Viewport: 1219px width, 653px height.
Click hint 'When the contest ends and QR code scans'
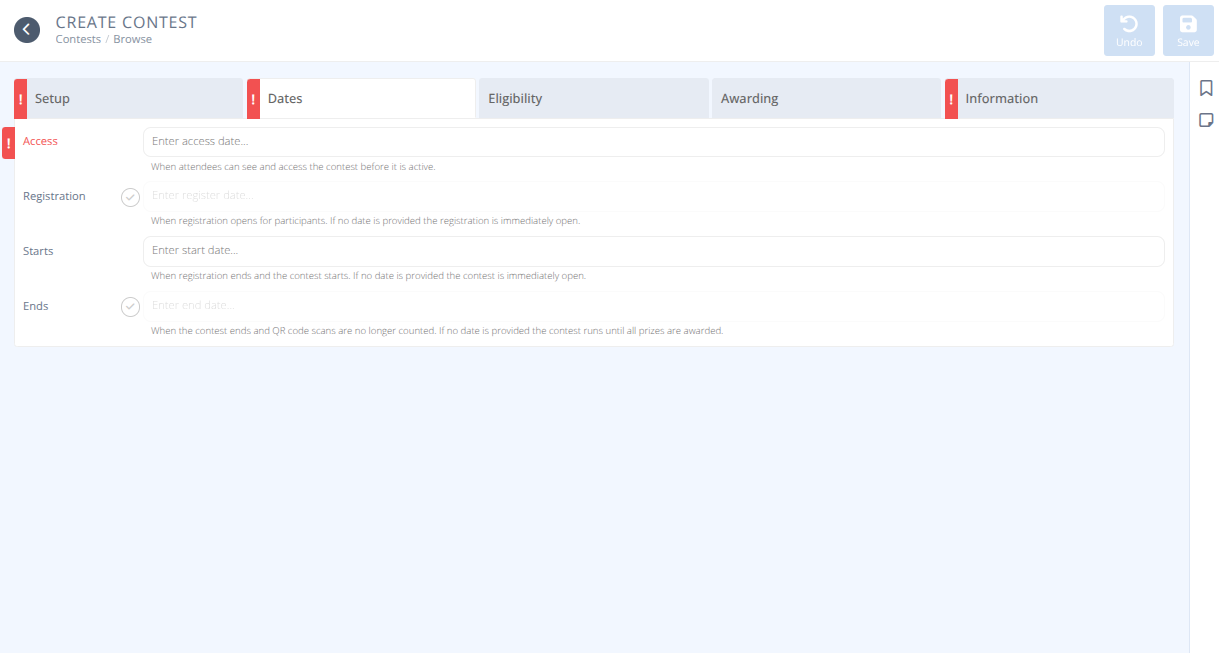pyautogui.click(x=437, y=330)
